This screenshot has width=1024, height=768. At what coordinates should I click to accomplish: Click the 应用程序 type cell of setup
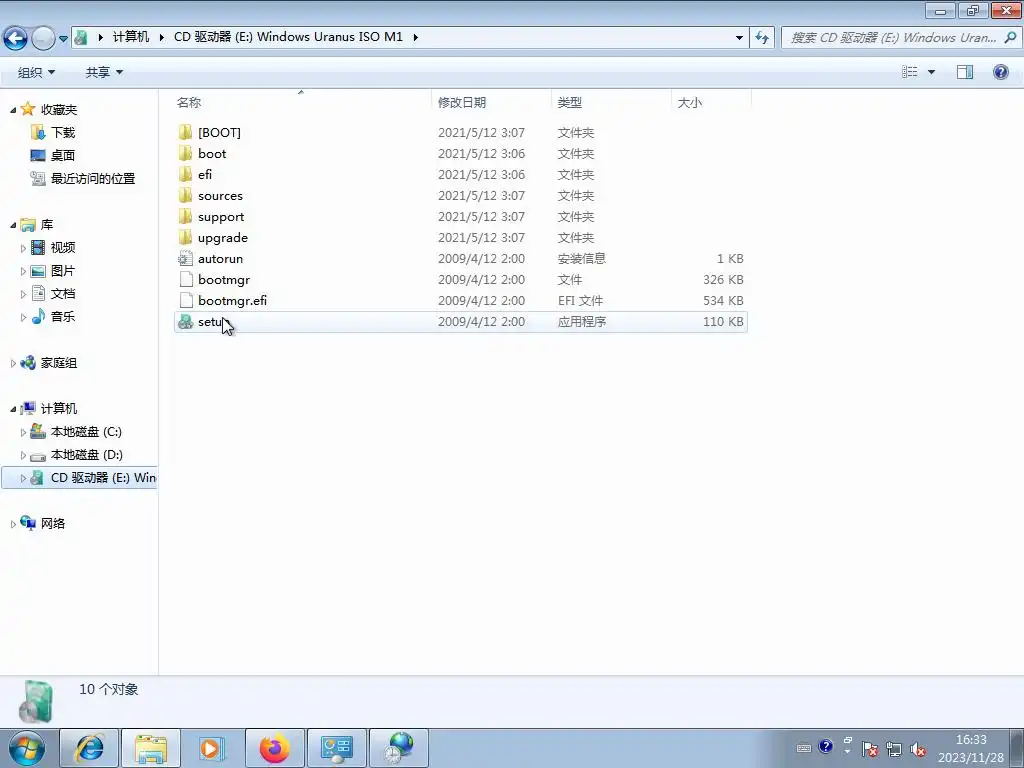pos(582,321)
